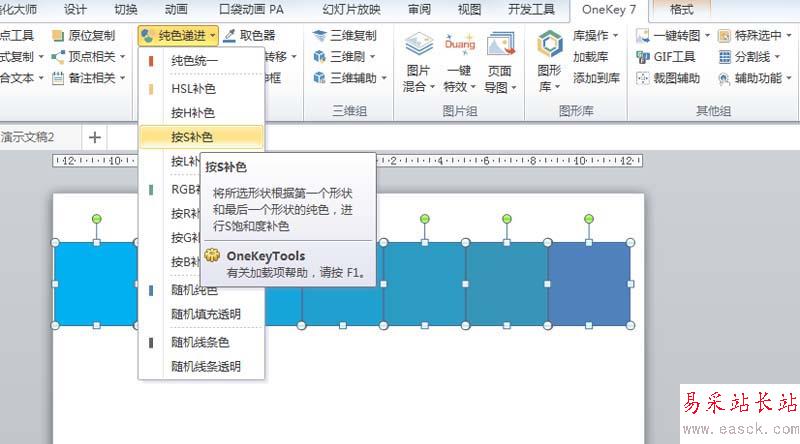Choose 按S补色 highlighted menu item
800x444 pixels.
click(x=202, y=137)
